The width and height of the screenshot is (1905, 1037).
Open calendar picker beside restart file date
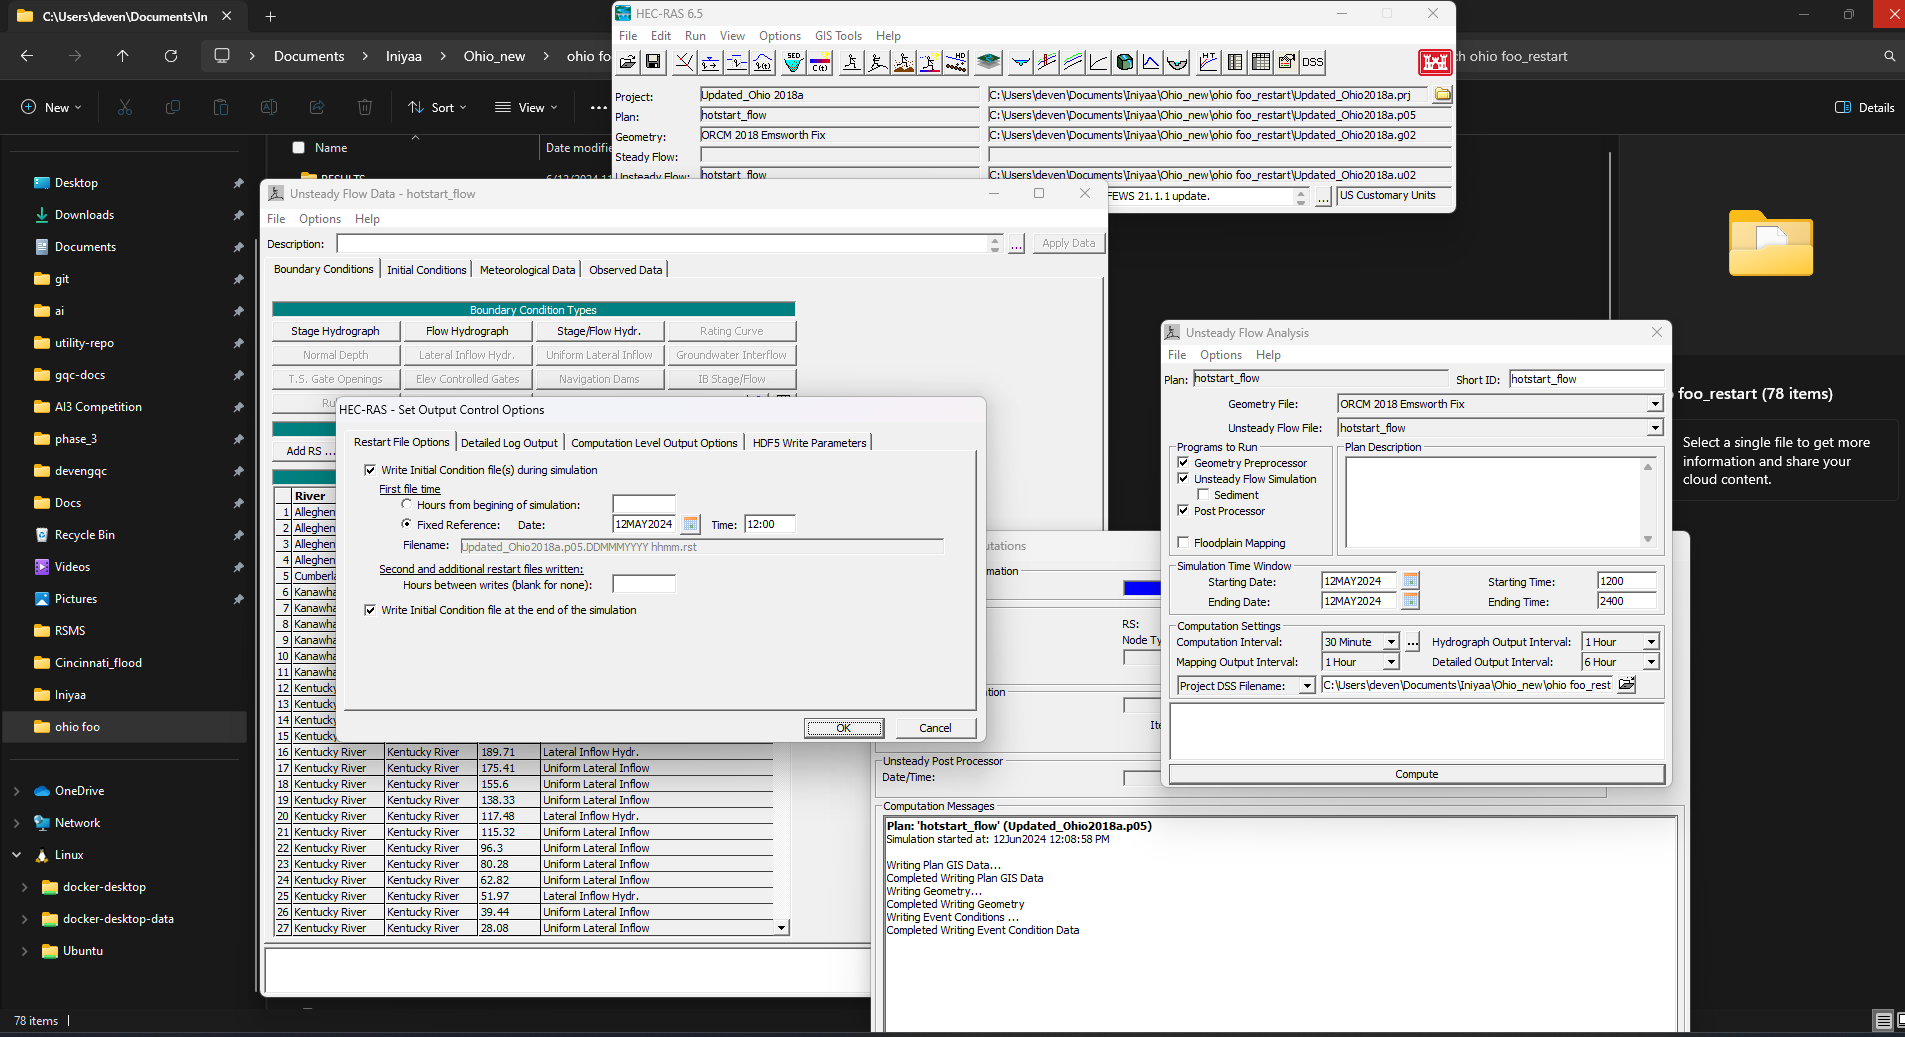pos(690,524)
